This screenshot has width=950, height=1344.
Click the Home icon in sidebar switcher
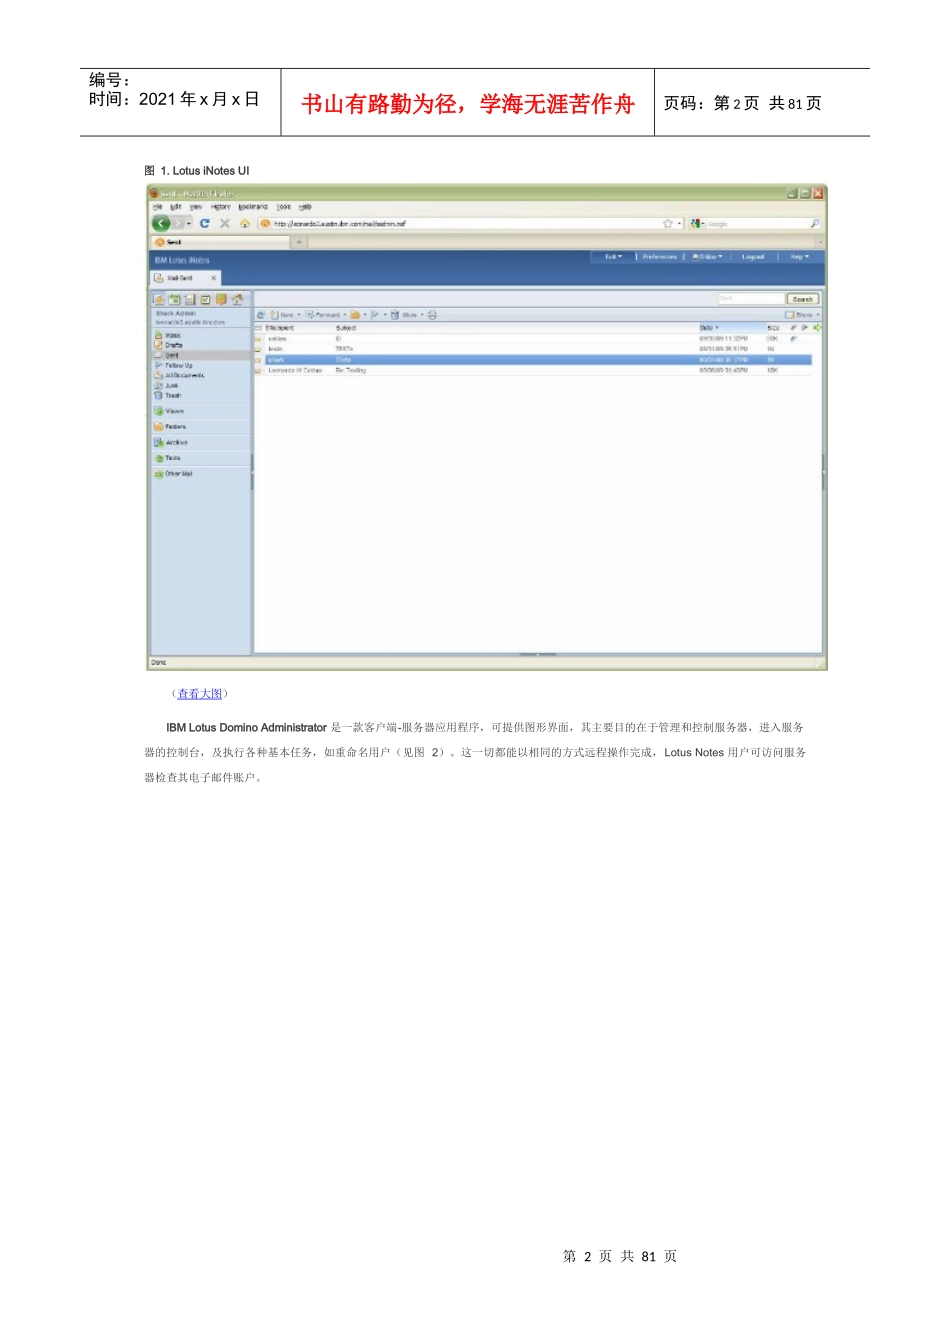(237, 299)
